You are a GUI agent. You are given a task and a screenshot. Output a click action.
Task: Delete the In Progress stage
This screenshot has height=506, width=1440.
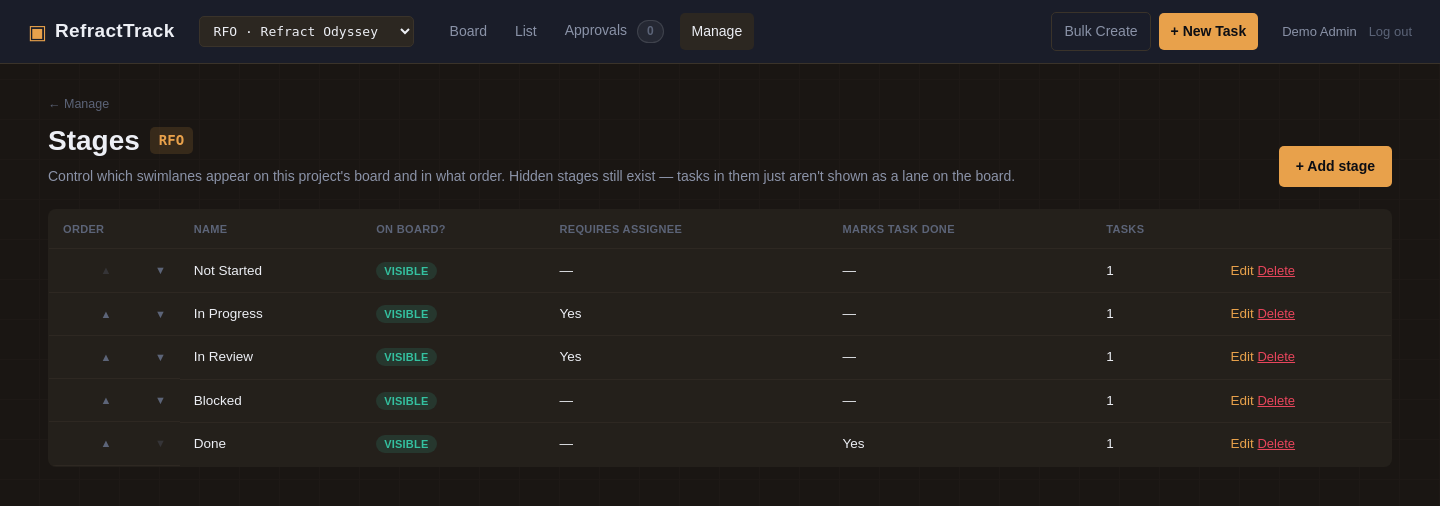[x=1276, y=313]
